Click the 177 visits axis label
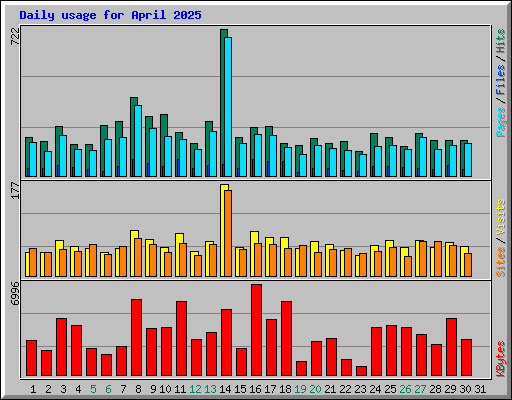Viewport: 512px width, 400px height. tap(16, 191)
